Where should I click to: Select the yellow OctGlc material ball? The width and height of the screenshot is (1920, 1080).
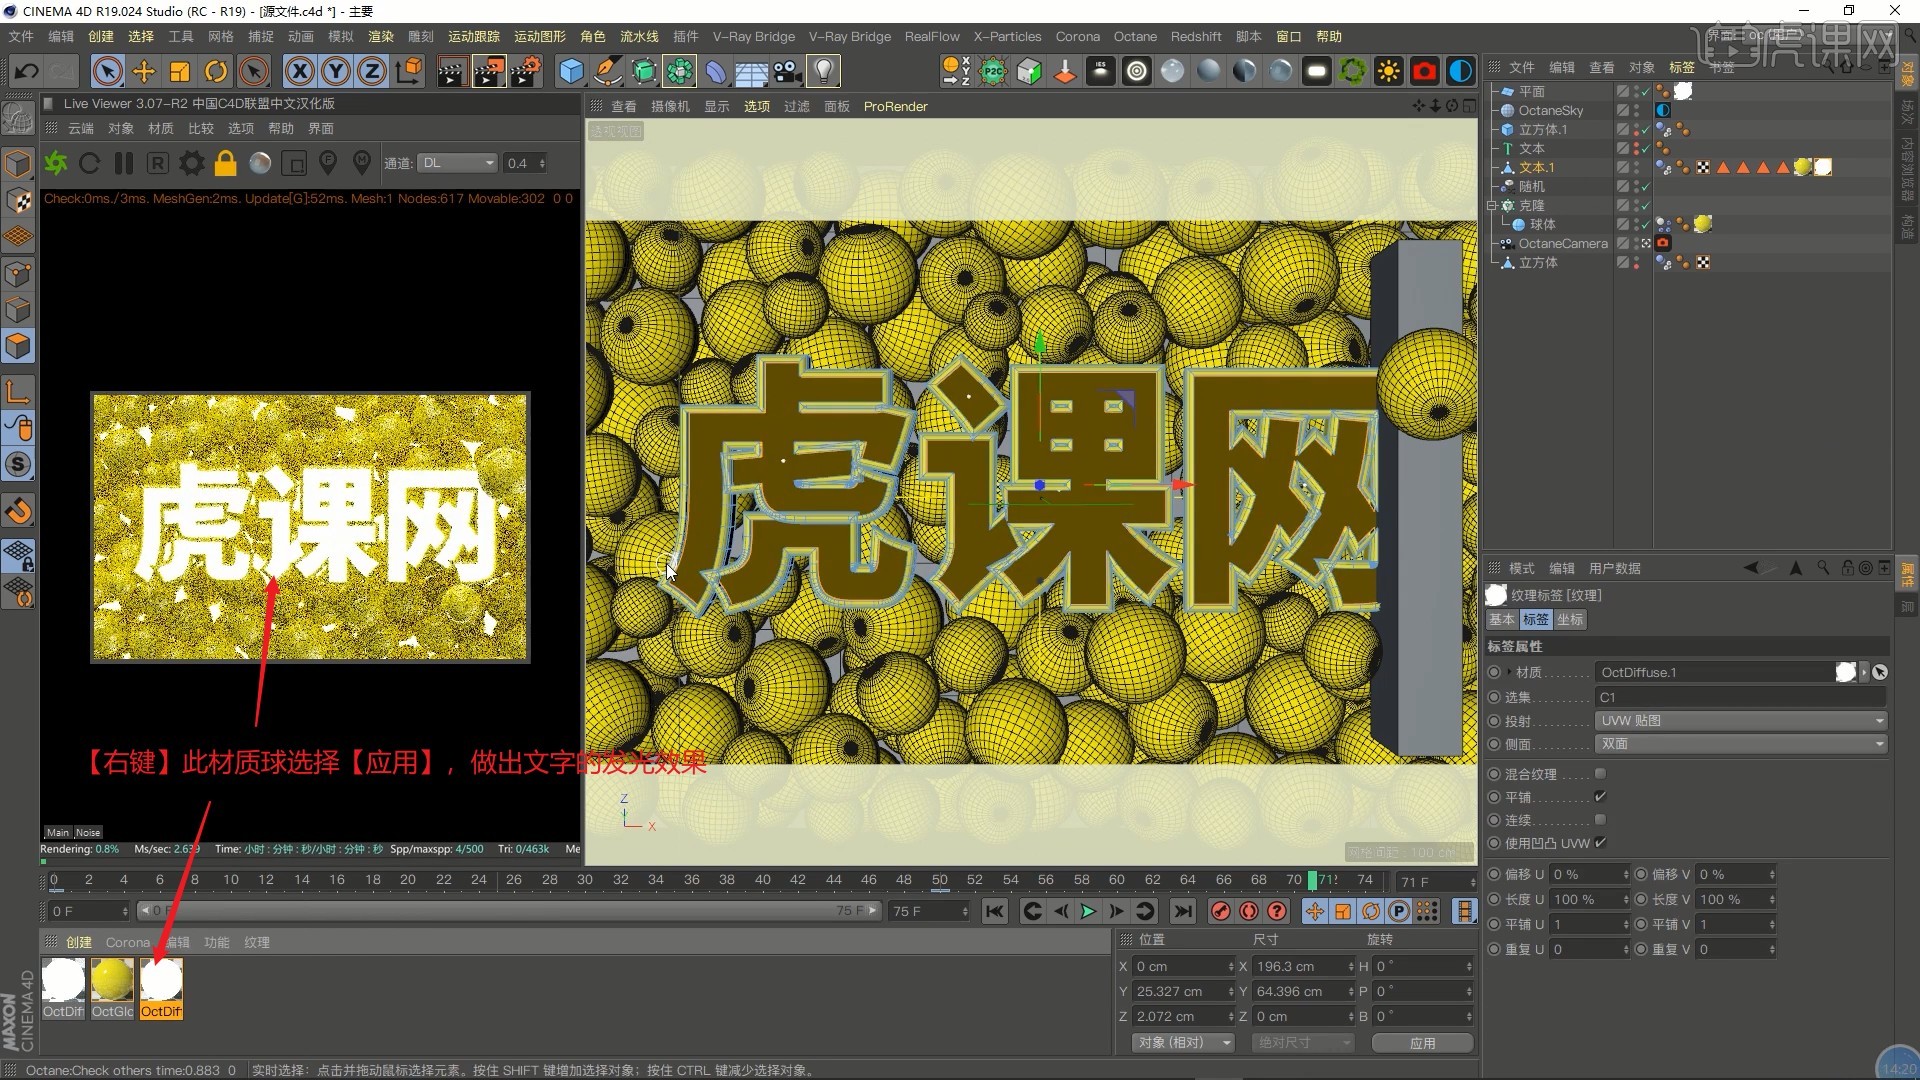coord(112,980)
